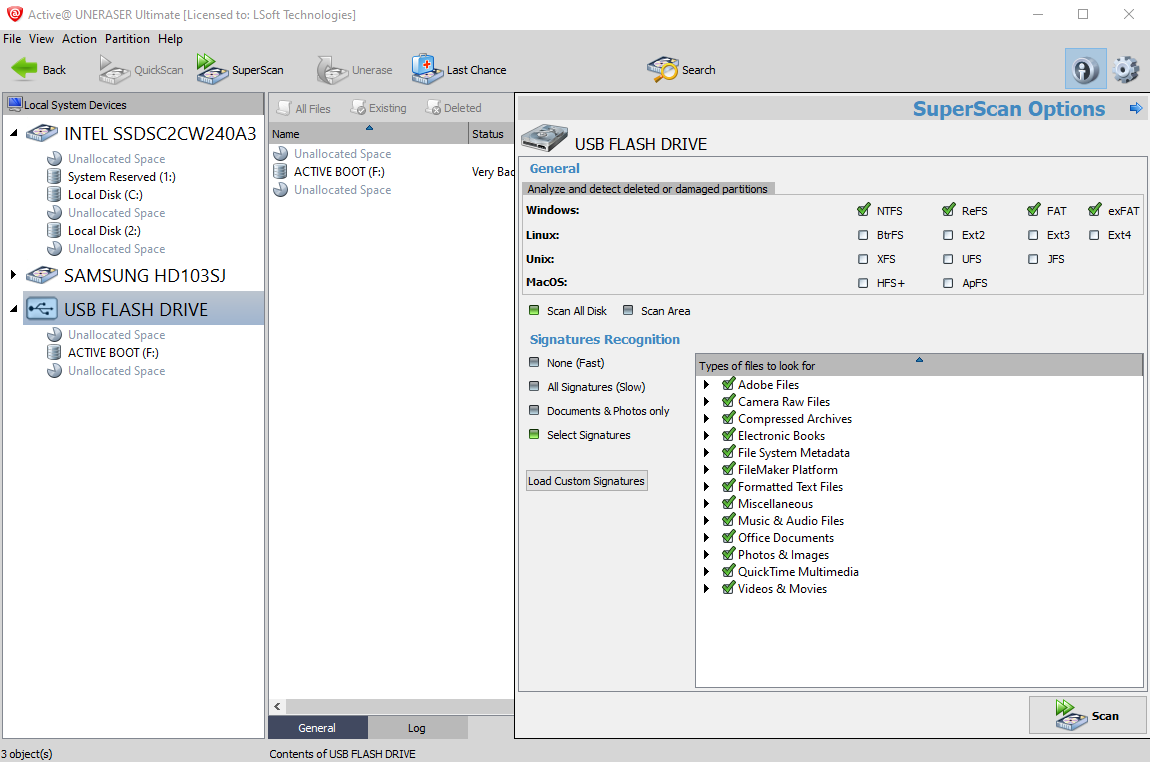Enable the BtrFS checkbox

click(863, 235)
